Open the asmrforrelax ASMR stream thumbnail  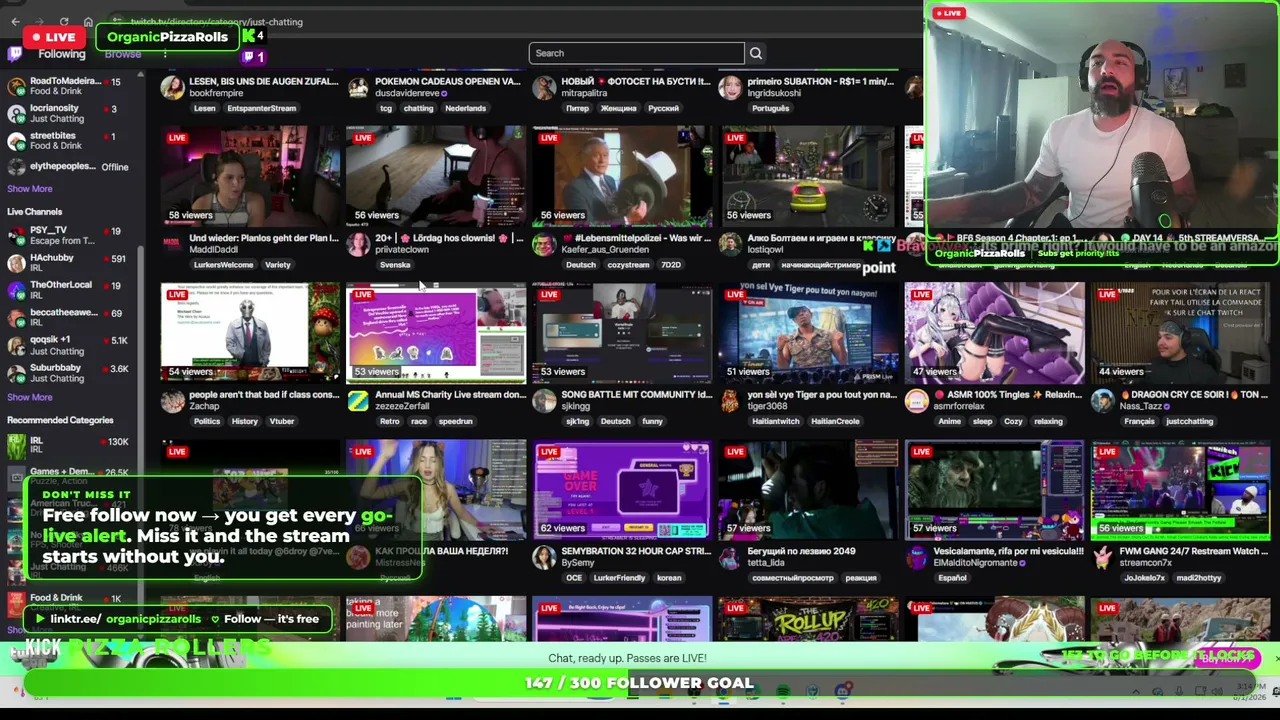[994, 333]
